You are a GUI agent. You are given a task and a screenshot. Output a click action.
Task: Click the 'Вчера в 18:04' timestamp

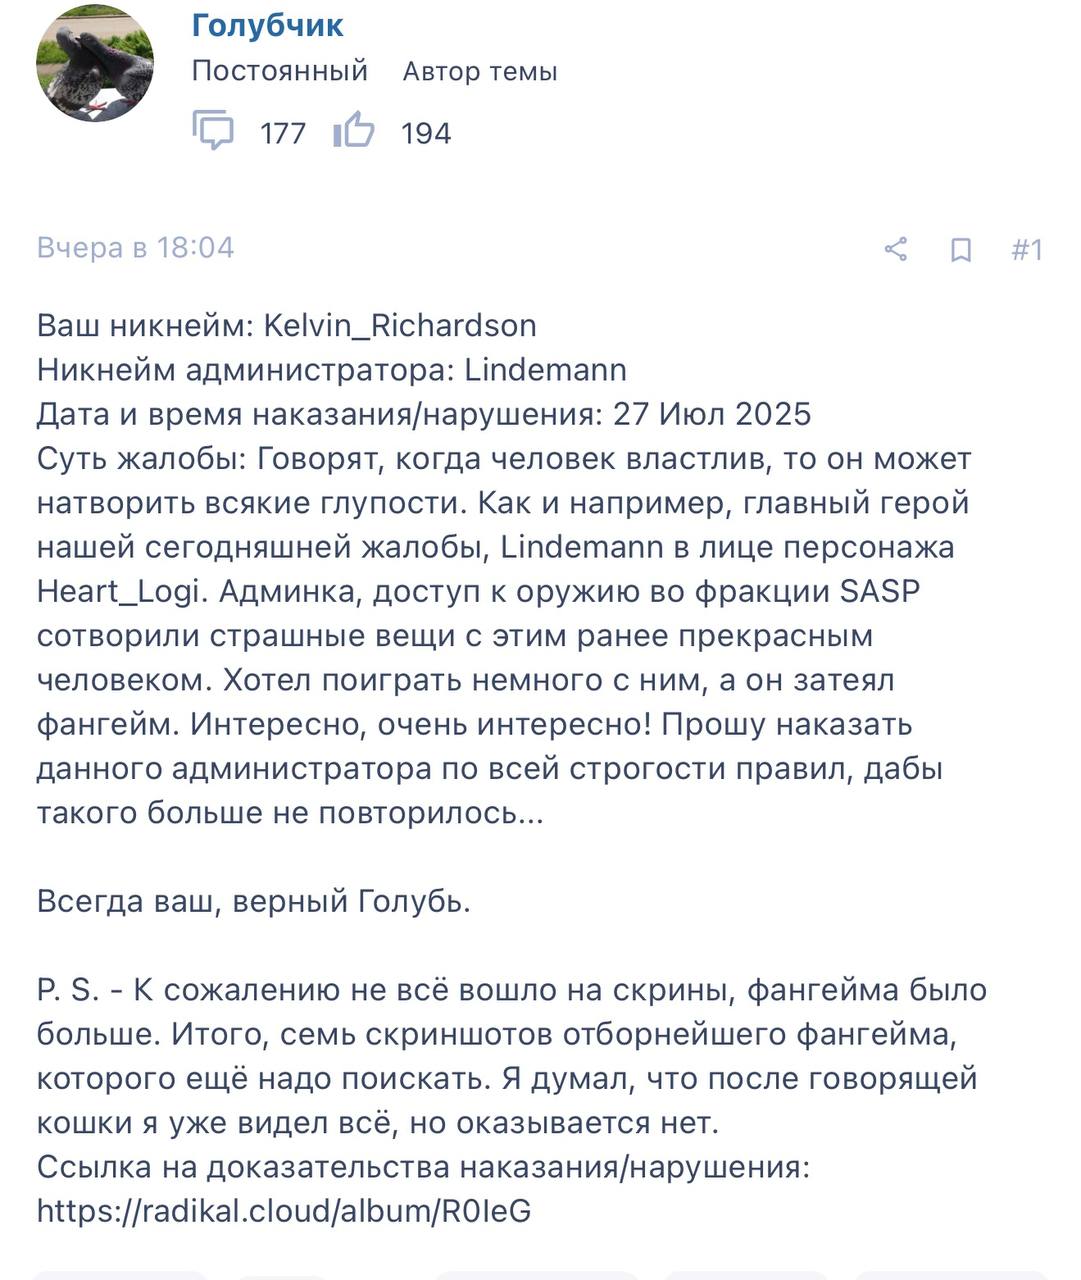coord(136,248)
